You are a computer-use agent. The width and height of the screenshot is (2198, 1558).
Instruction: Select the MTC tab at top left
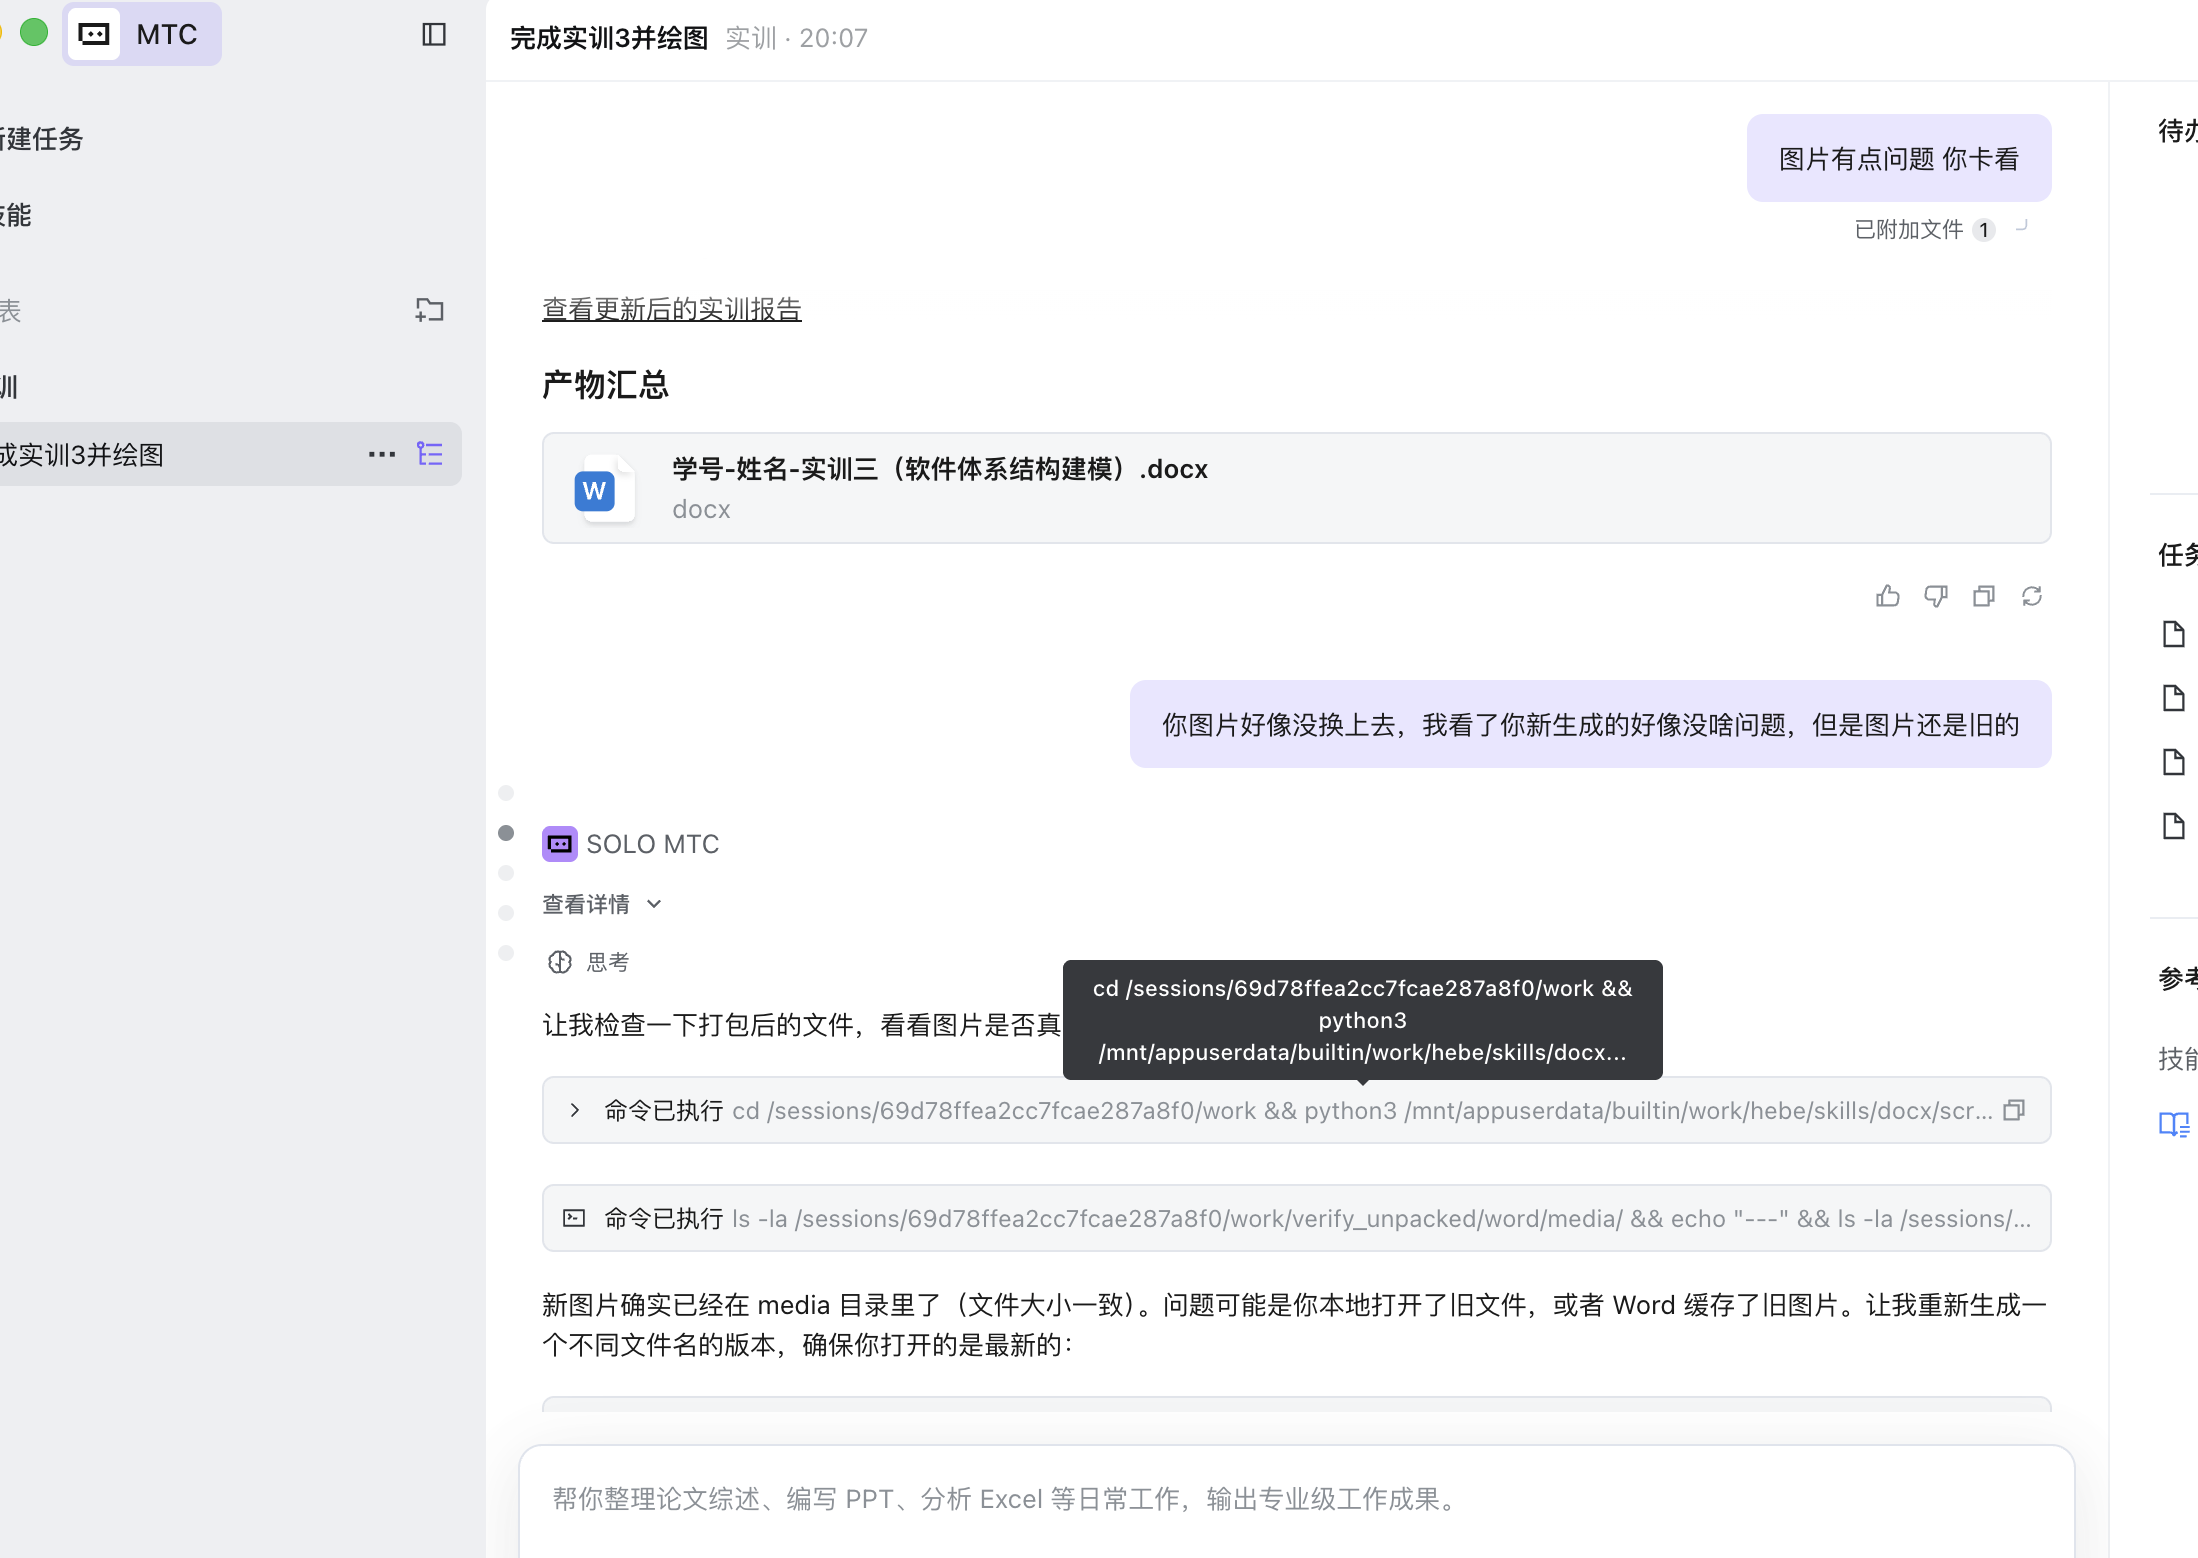coord(142,35)
